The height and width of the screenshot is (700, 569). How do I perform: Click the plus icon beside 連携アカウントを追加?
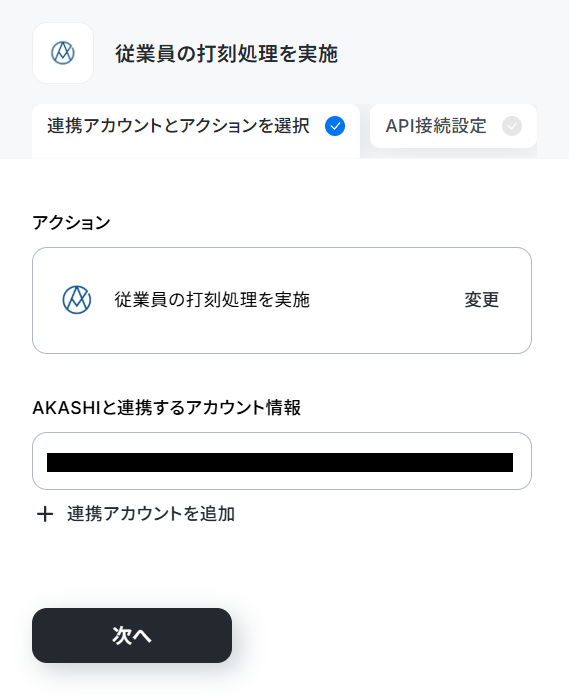[x=45, y=514]
